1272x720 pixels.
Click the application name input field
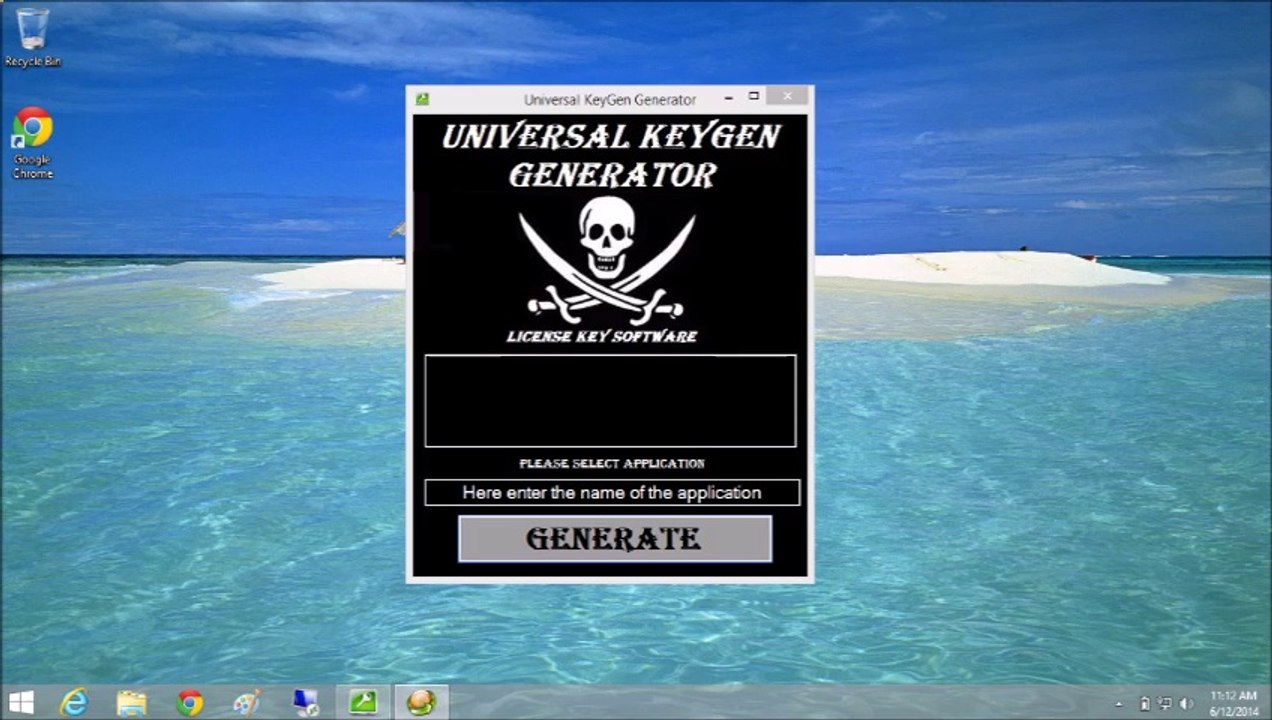[612, 492]
